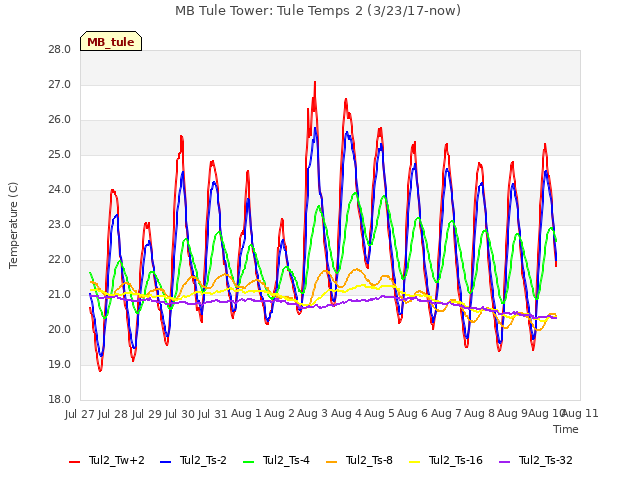Click the Aug 8 x-axis date label

479,414
